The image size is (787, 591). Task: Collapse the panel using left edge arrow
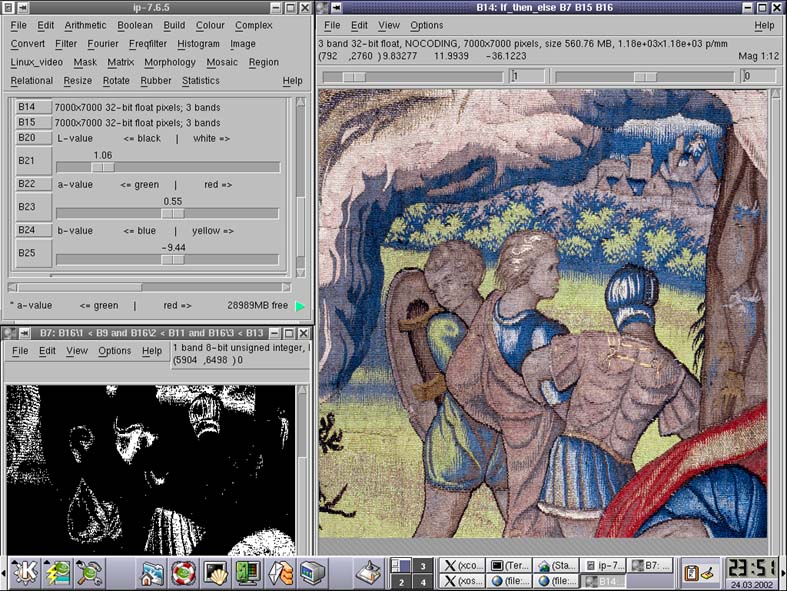(x=4, y=573)
